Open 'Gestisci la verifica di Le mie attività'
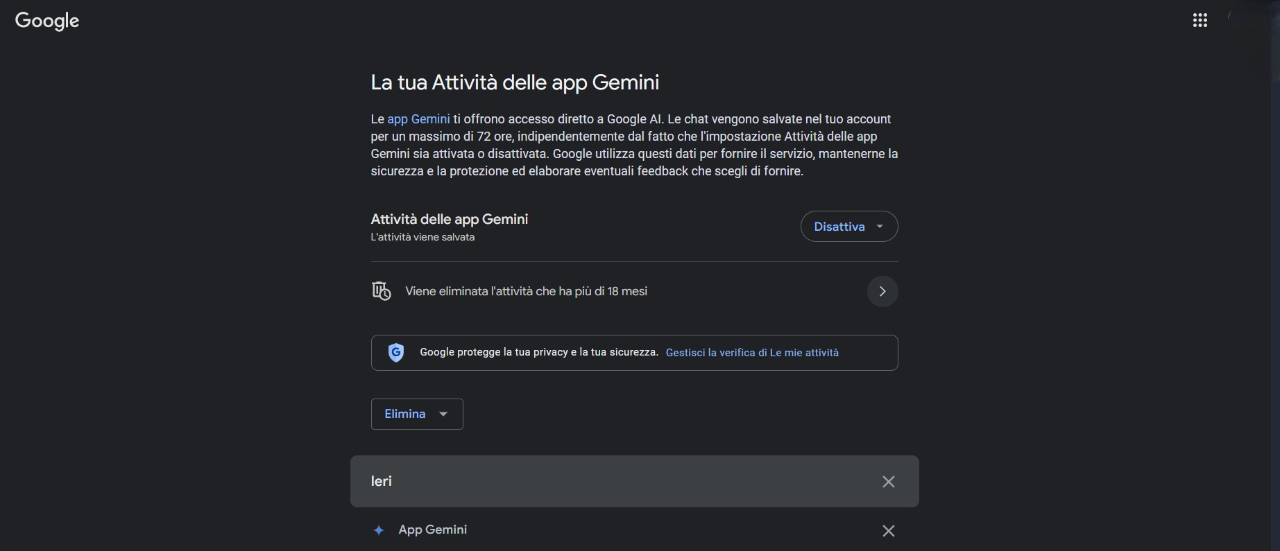The height and width of the screenshot is (551, 1280). tap(752, 353)
